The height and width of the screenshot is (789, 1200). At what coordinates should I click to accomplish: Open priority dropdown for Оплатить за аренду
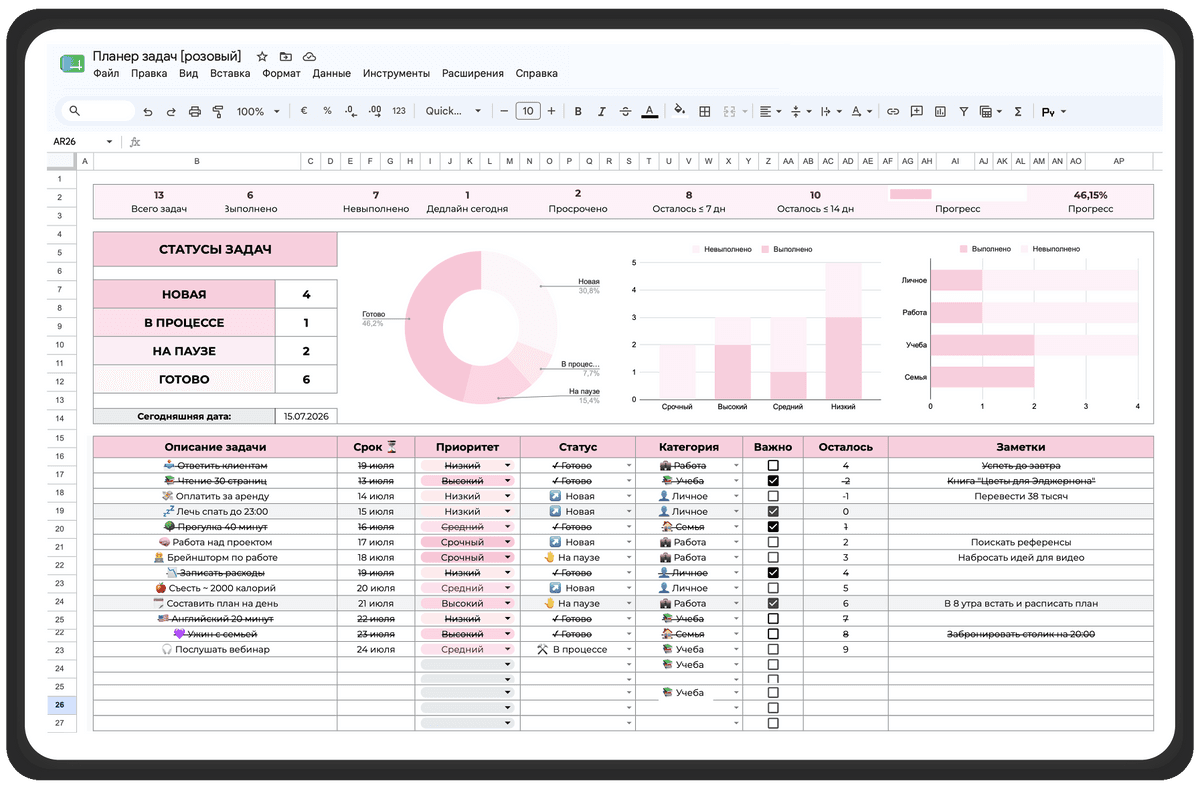[508, 496]
